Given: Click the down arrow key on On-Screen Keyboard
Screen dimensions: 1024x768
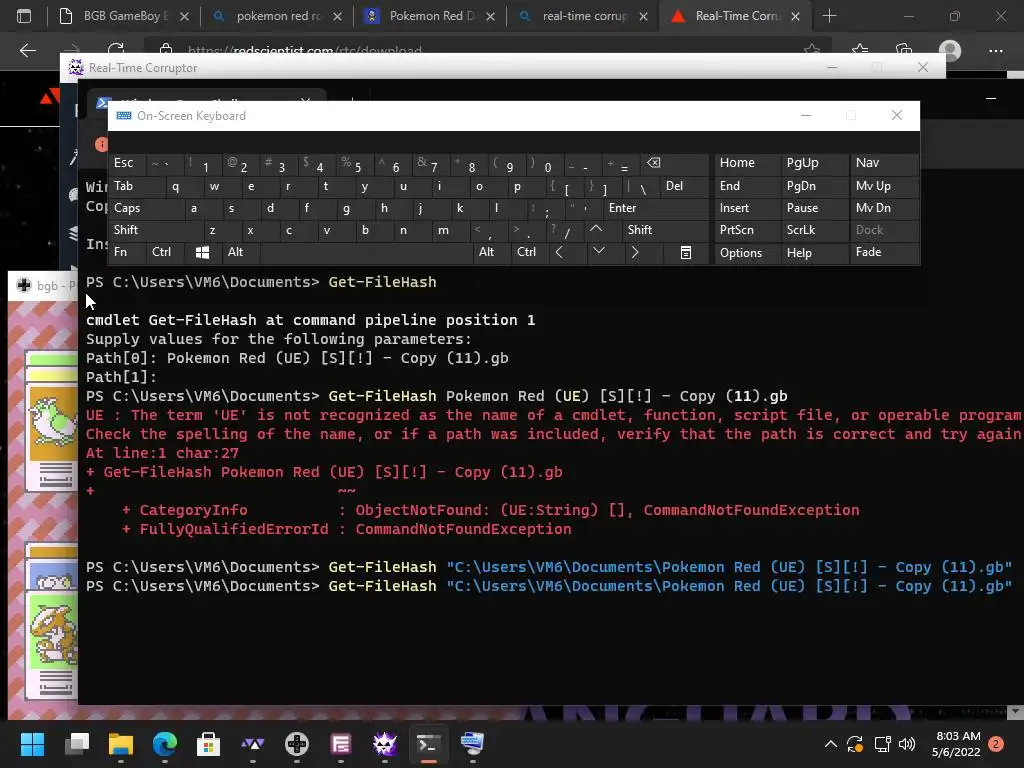Looking at the screenshot, I should [598, 251].
